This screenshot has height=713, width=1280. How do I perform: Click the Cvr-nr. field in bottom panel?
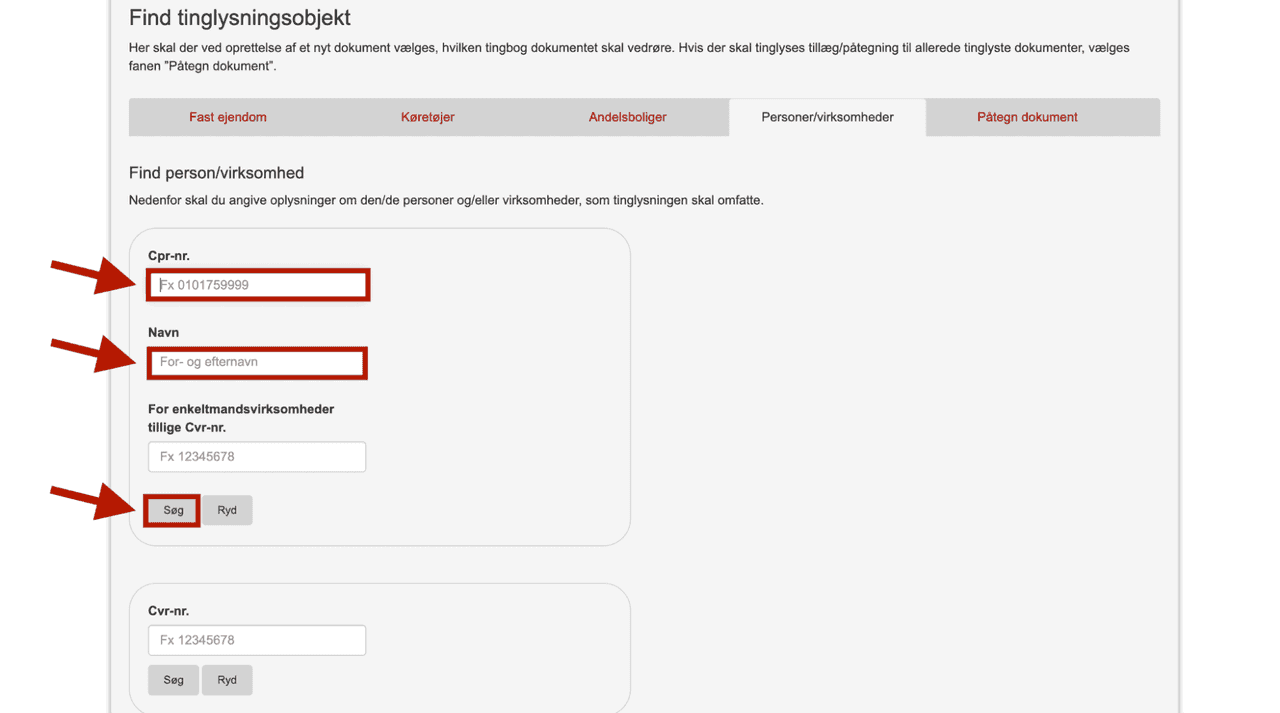point(257,640)
